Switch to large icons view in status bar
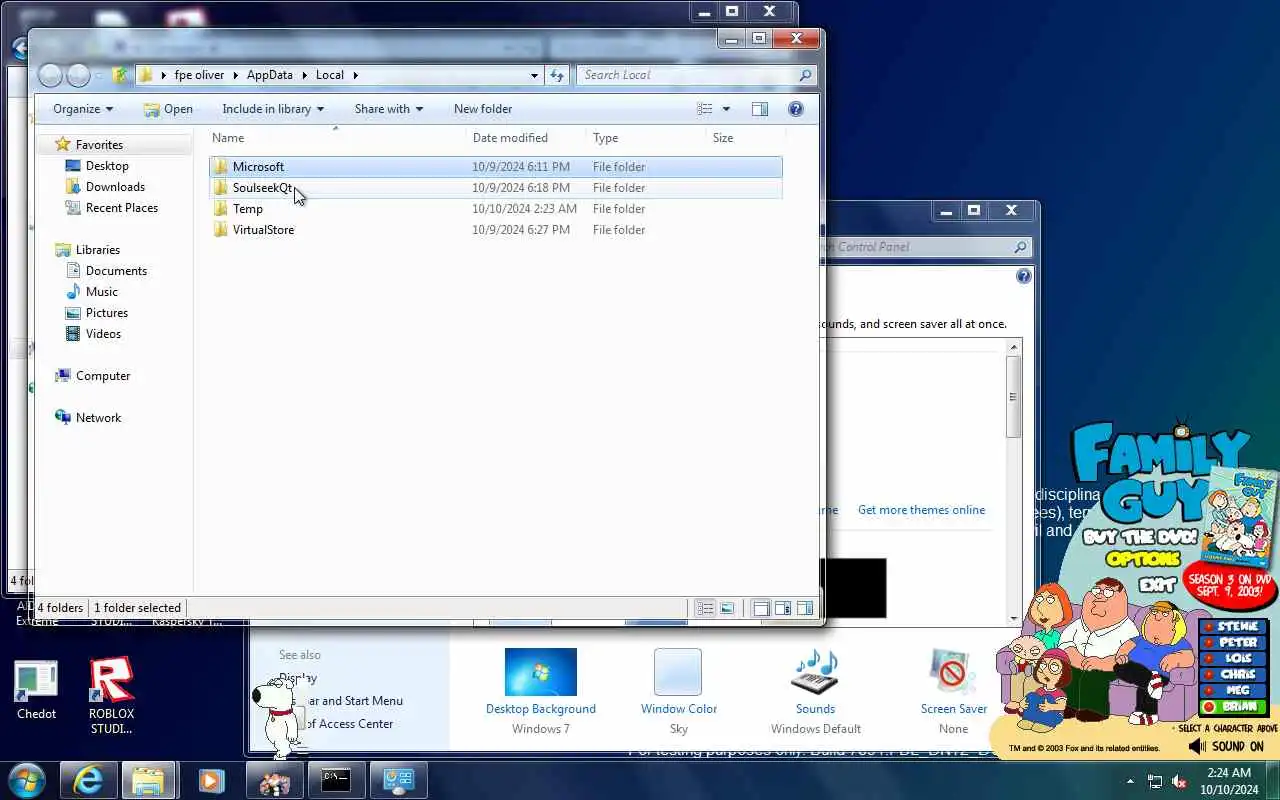This screenshot has width=1280, height=800. (x=727, y=608)
